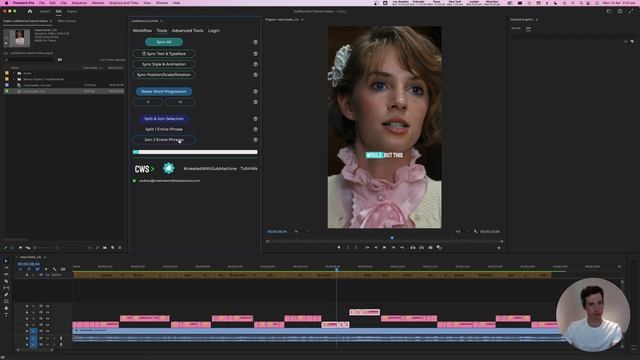Open the Graphics and Titles menu

tap(124, 2)
